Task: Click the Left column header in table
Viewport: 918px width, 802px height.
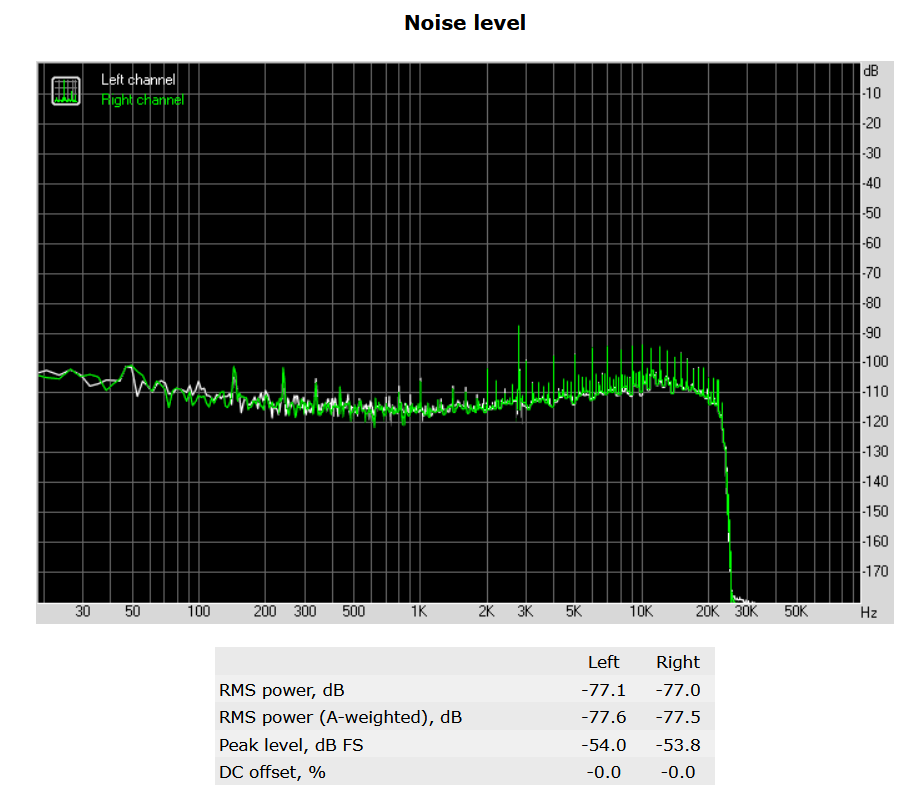Action: 603,662
